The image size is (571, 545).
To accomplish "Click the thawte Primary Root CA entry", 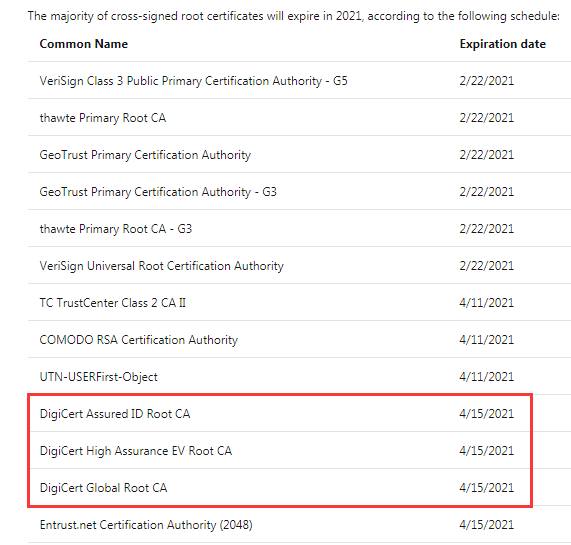I will (x=103, y=118).
